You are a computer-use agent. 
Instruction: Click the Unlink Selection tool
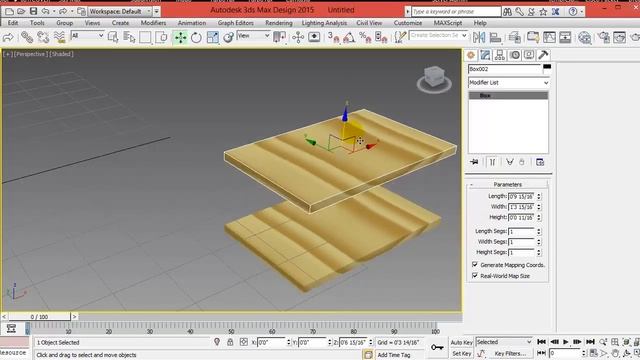click(x=43, y=37)
